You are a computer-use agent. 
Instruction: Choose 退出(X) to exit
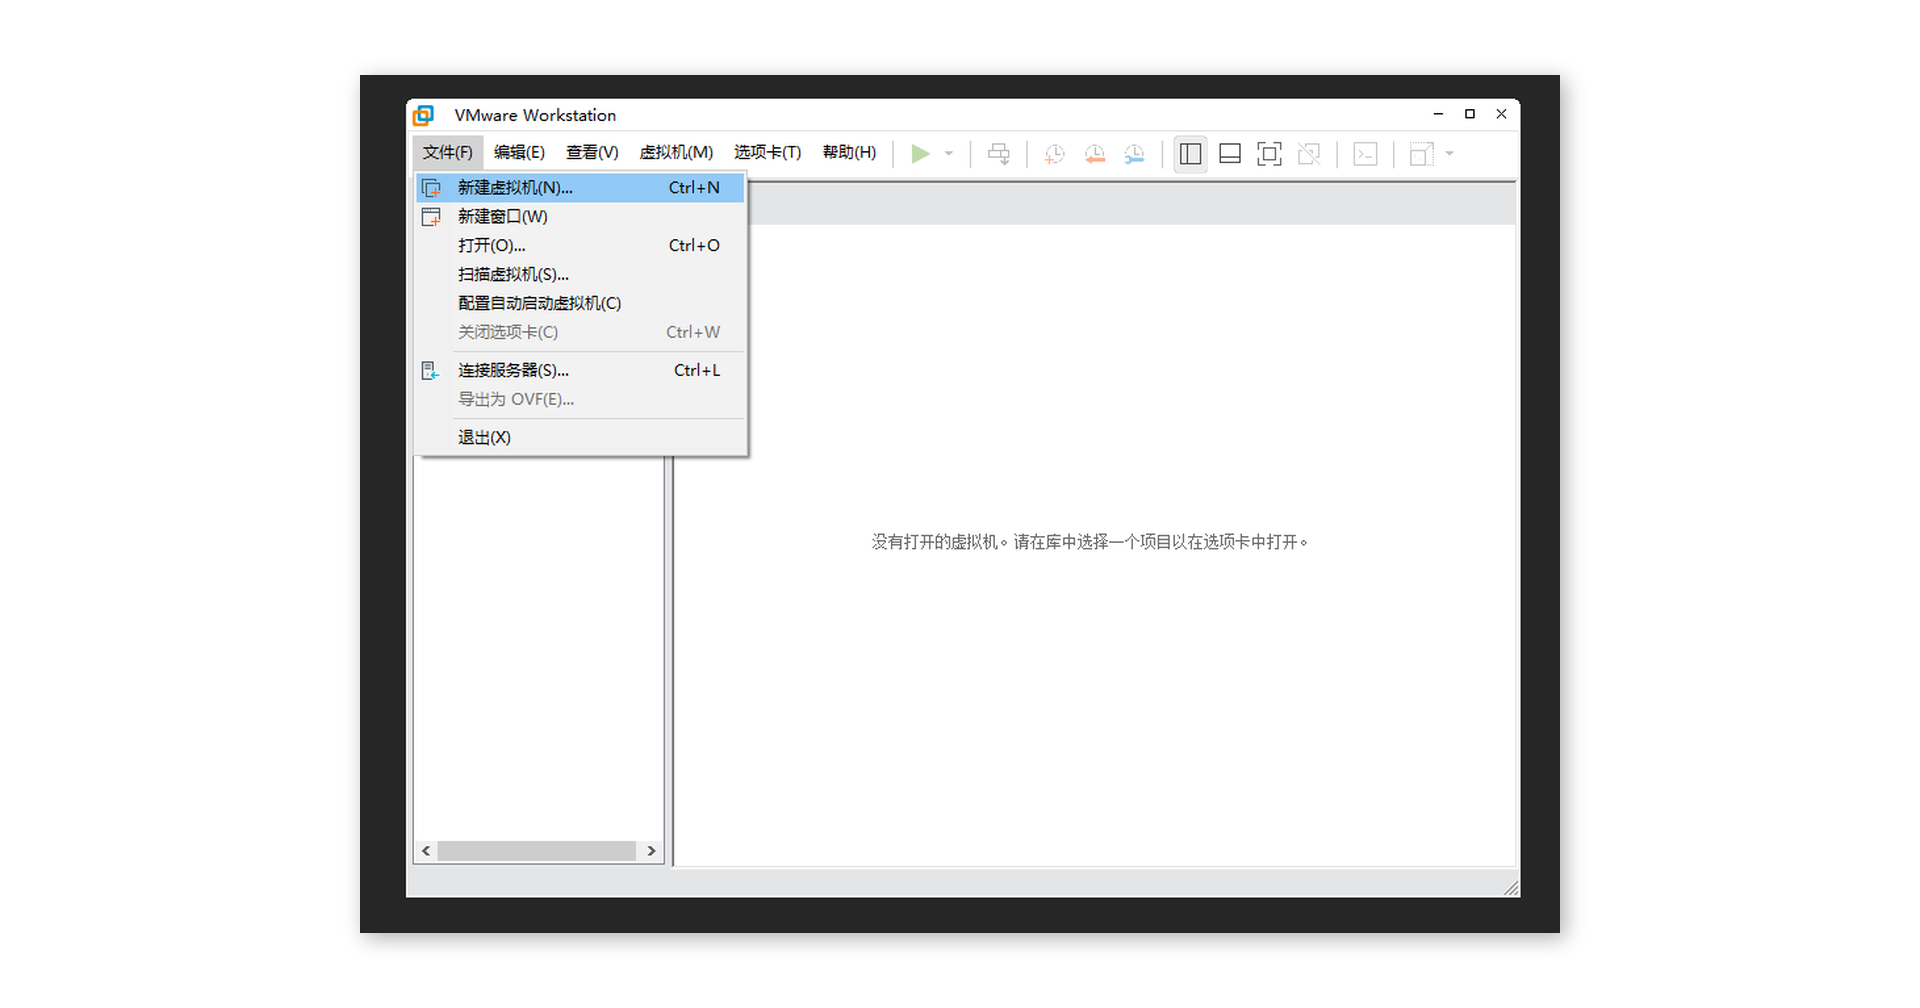pyautogui.click(x=580, y=438)
